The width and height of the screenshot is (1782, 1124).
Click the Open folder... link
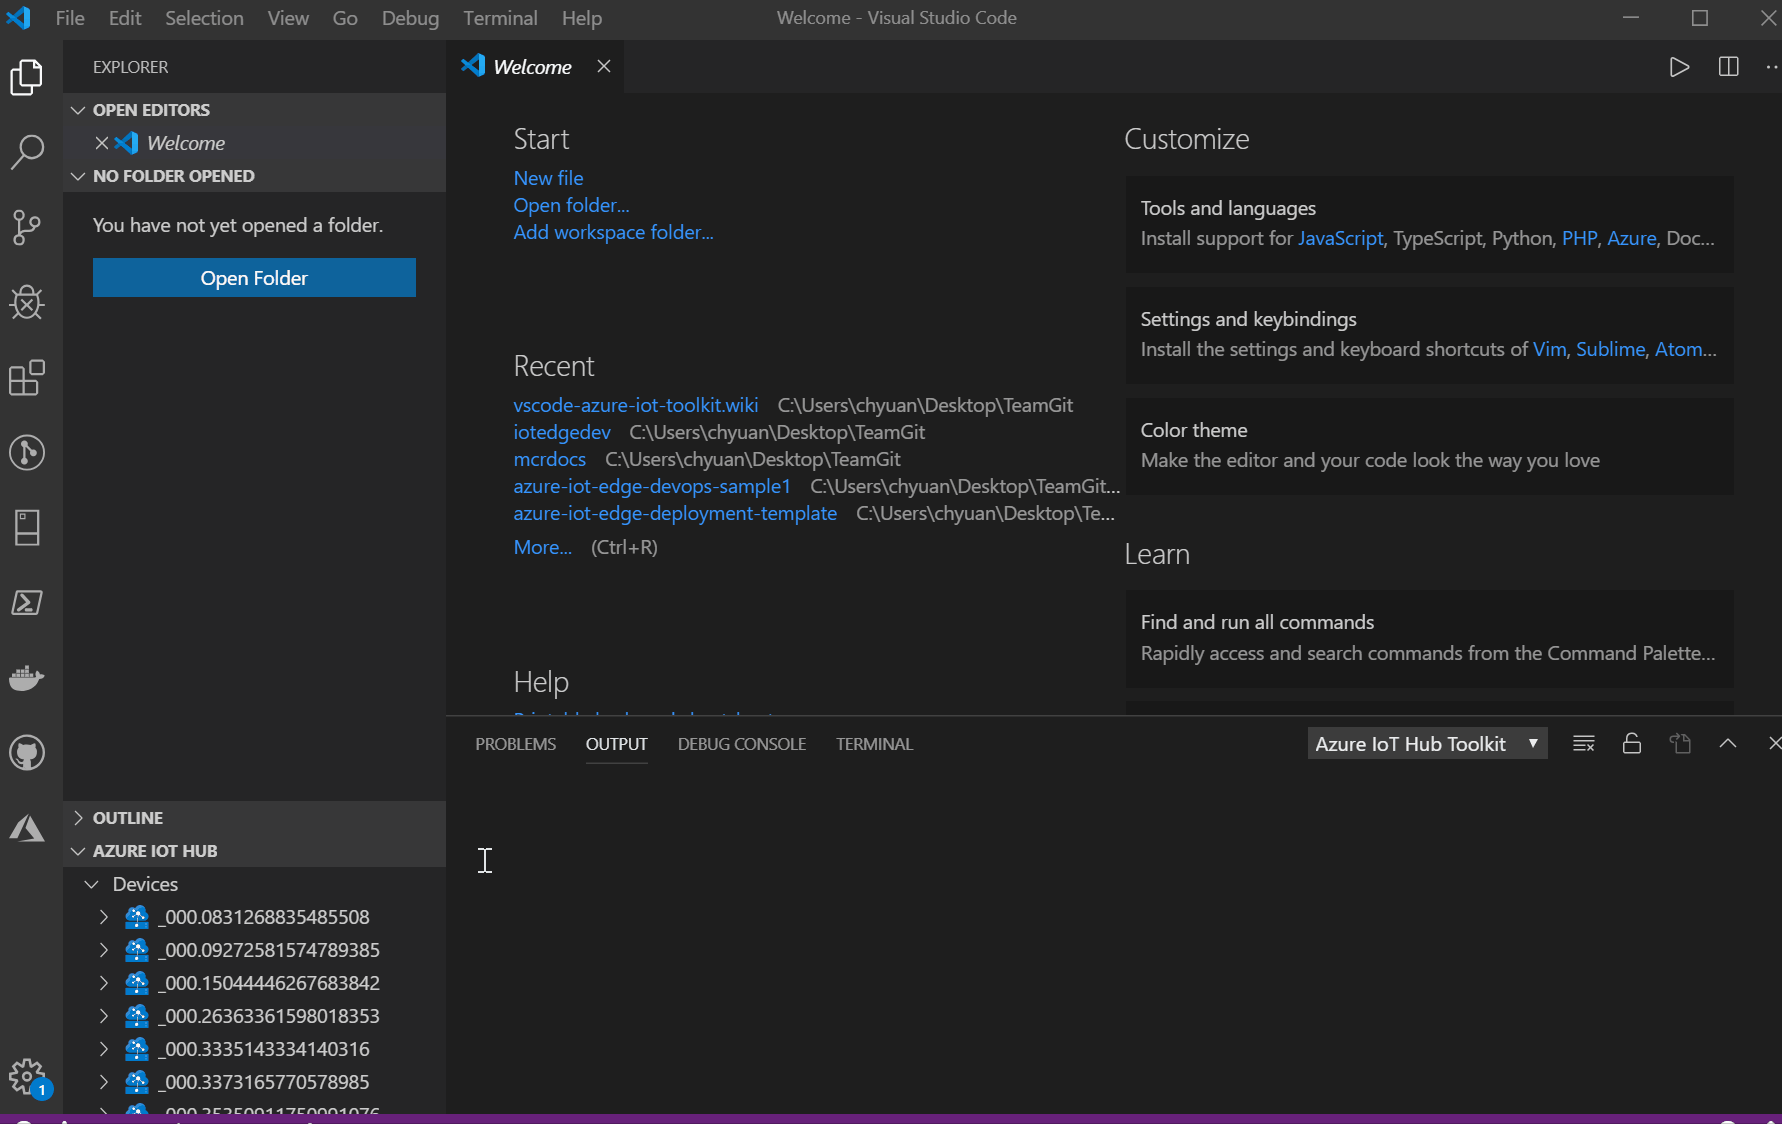[x=571, y=205]
